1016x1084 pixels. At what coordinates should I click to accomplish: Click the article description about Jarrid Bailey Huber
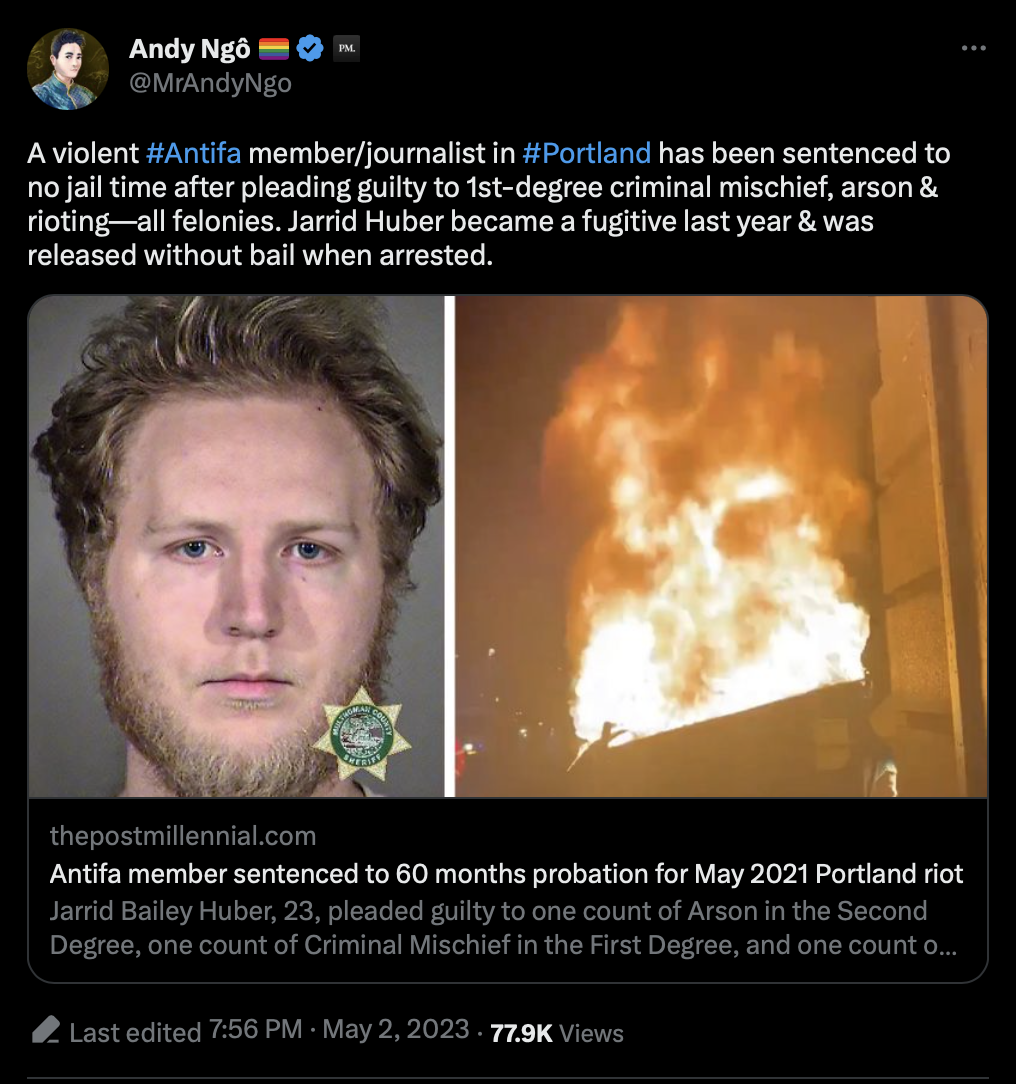pos(503,928)
